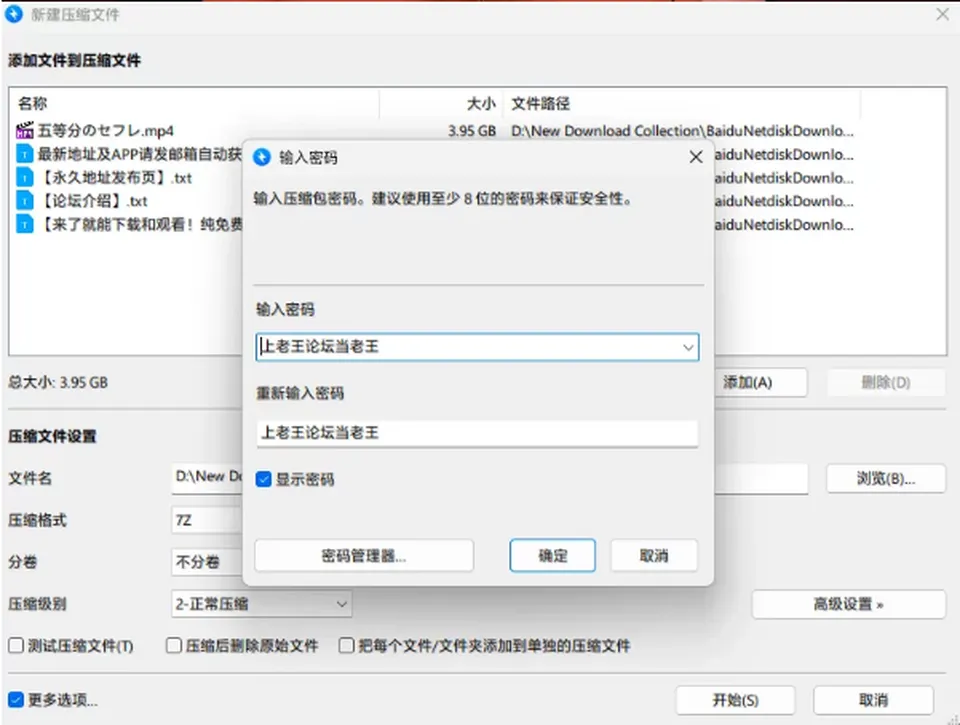960x725 pixels.
Task: Close the 输入密码 dialog
Action: pos(696,157)
